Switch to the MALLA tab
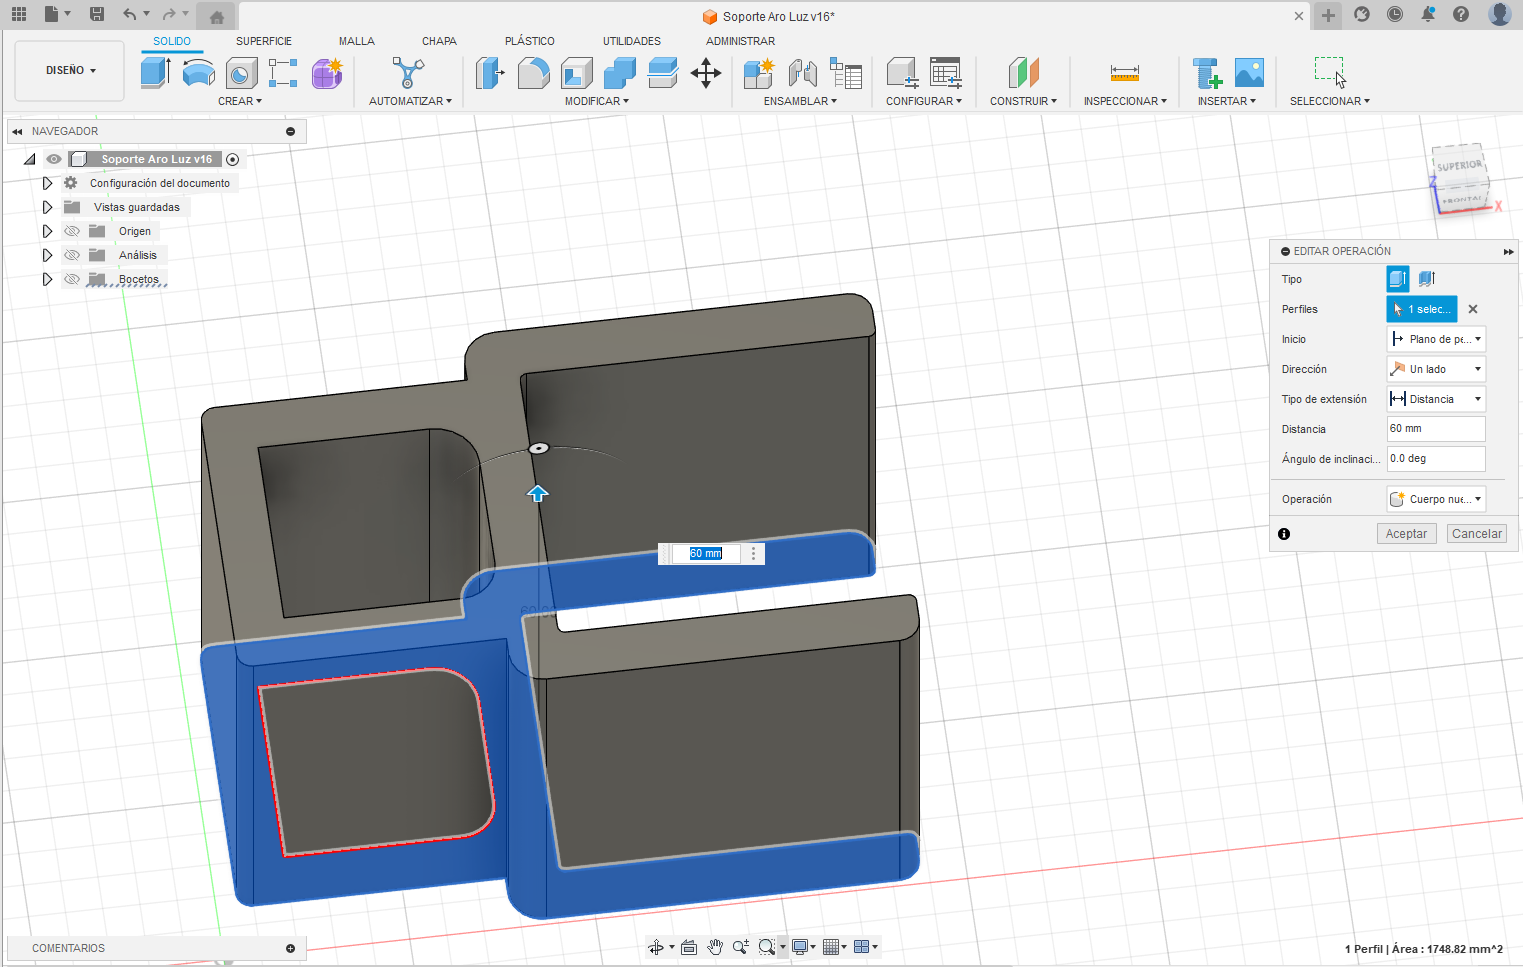 pos(356,41)
